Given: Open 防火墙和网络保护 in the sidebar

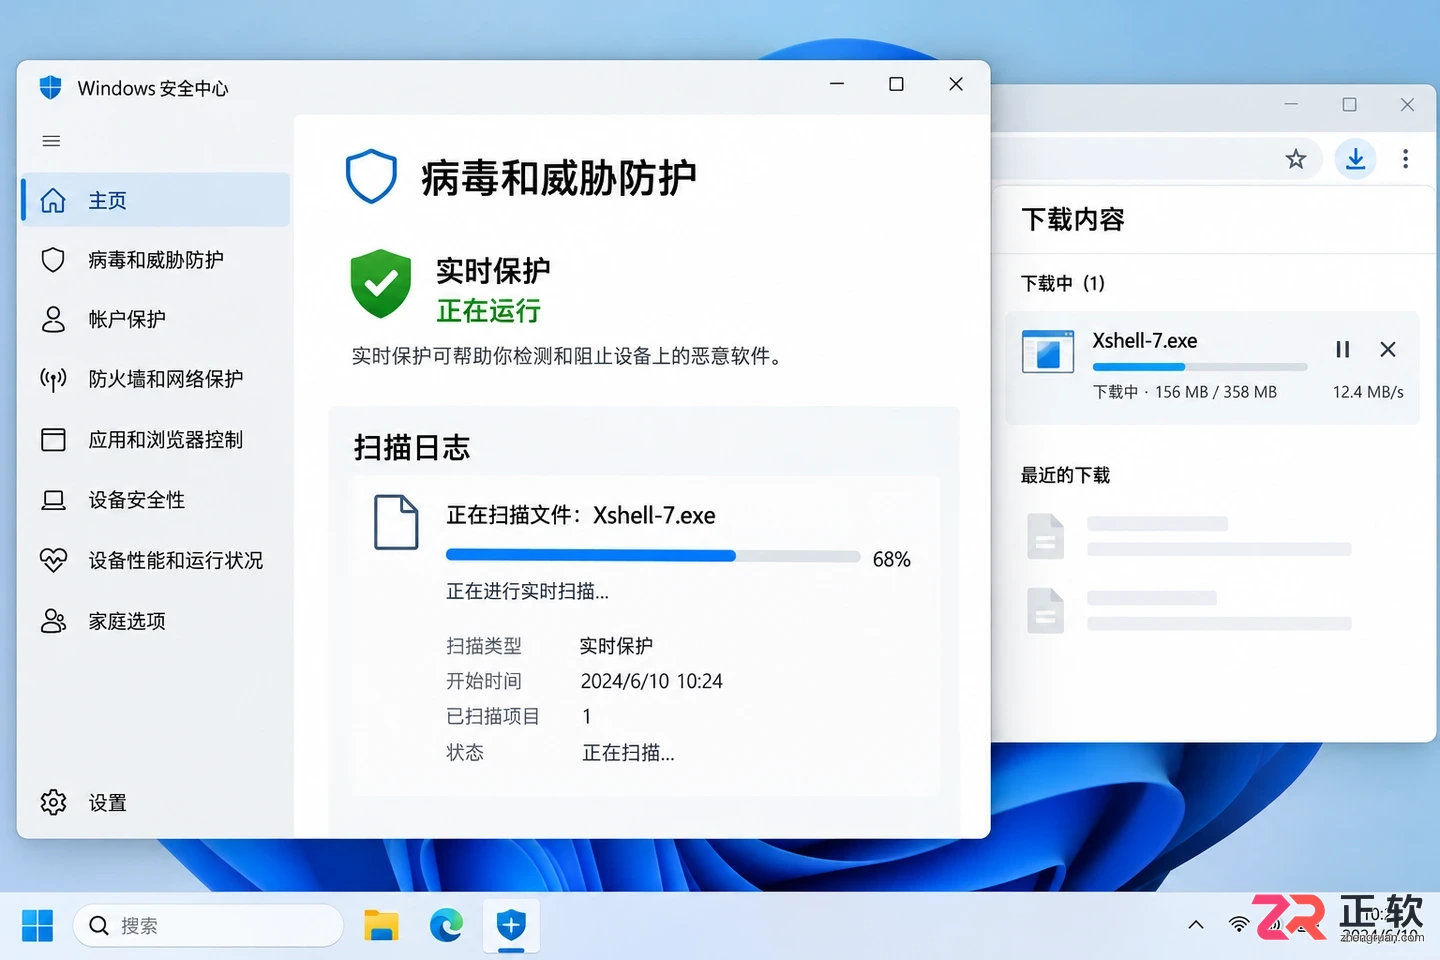Looking at the screenshot, I should 156,379.
